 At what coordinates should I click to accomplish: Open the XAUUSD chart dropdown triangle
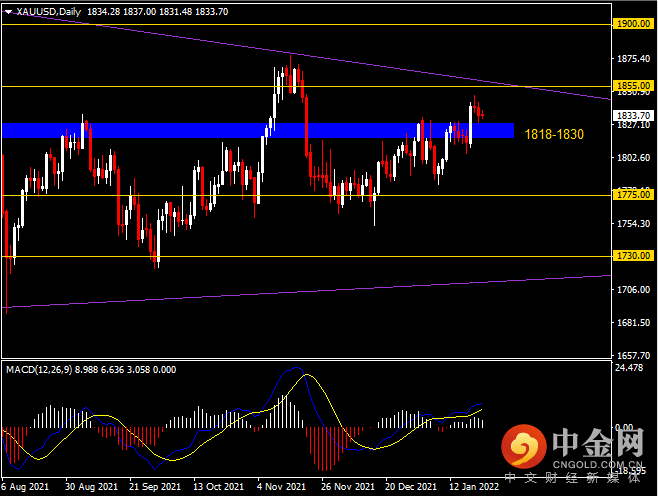pos(8,12)
